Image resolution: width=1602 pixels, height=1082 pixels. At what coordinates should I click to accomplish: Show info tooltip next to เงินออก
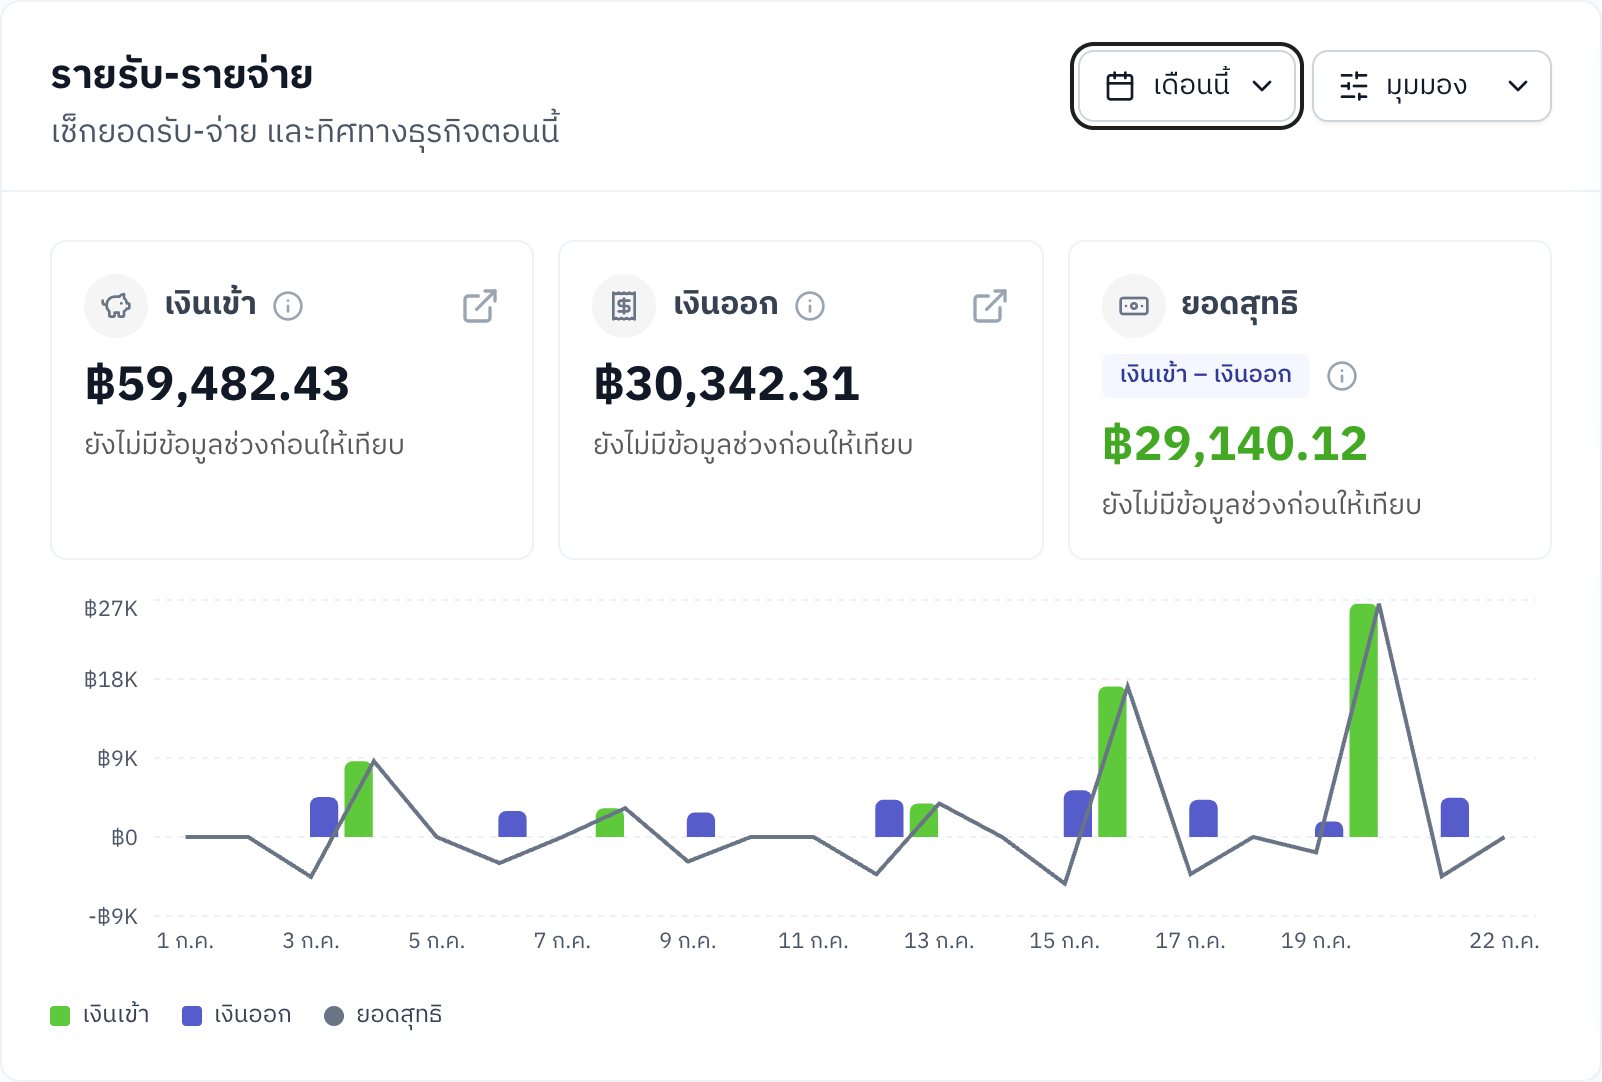(x=810, y=306)
